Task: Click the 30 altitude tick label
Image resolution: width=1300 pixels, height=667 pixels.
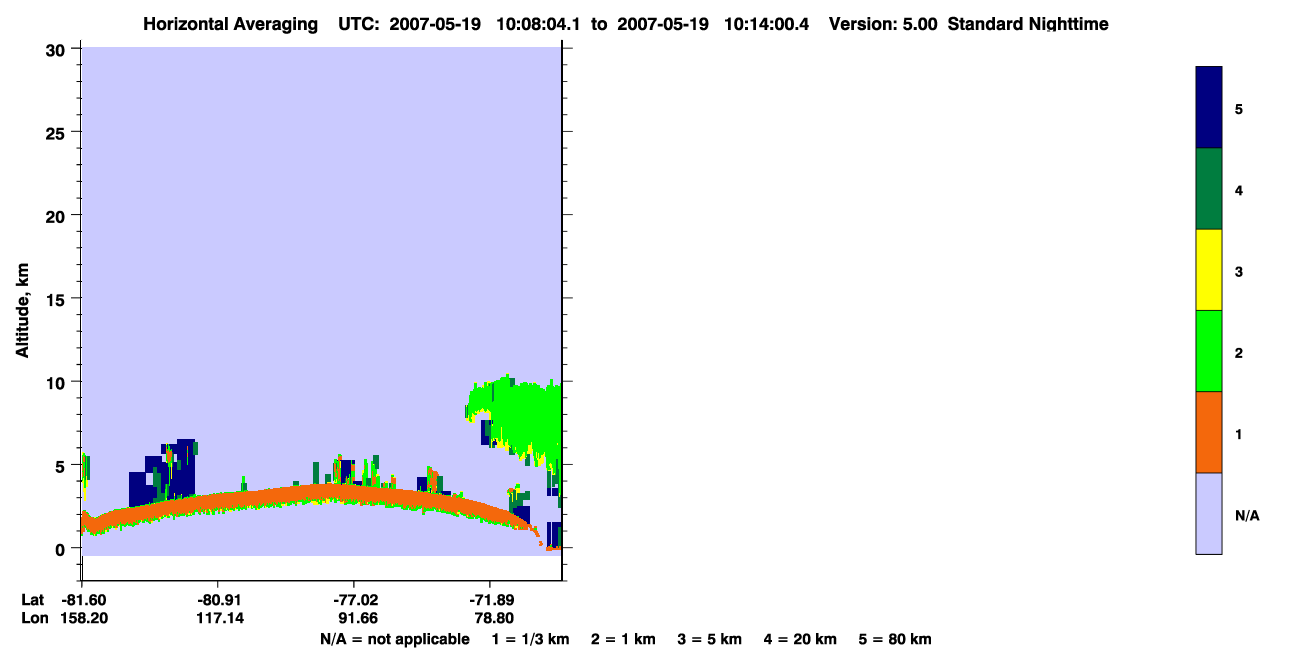Action: [x=58, y=49]
